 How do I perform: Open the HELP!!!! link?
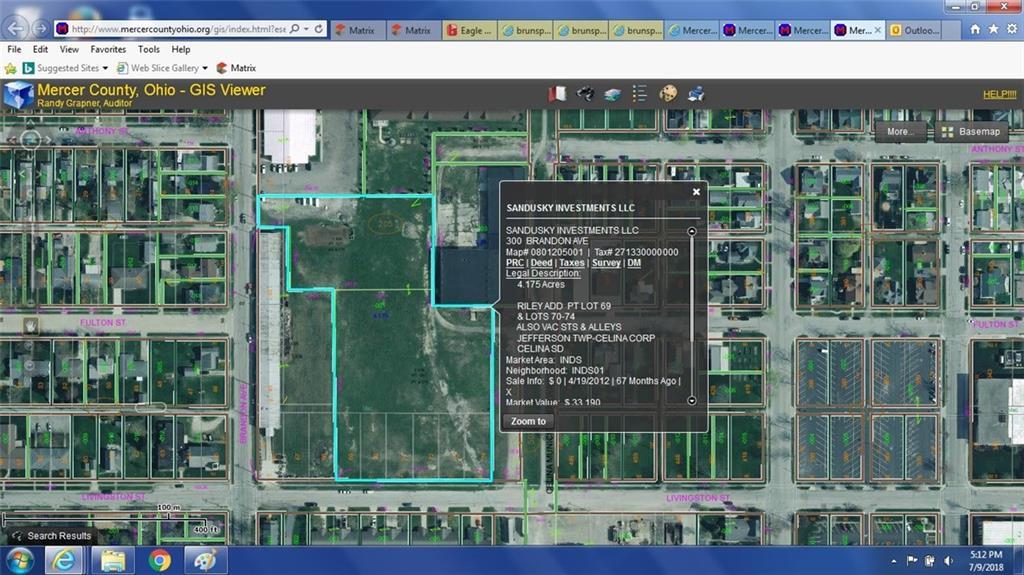pos(1000,94)
